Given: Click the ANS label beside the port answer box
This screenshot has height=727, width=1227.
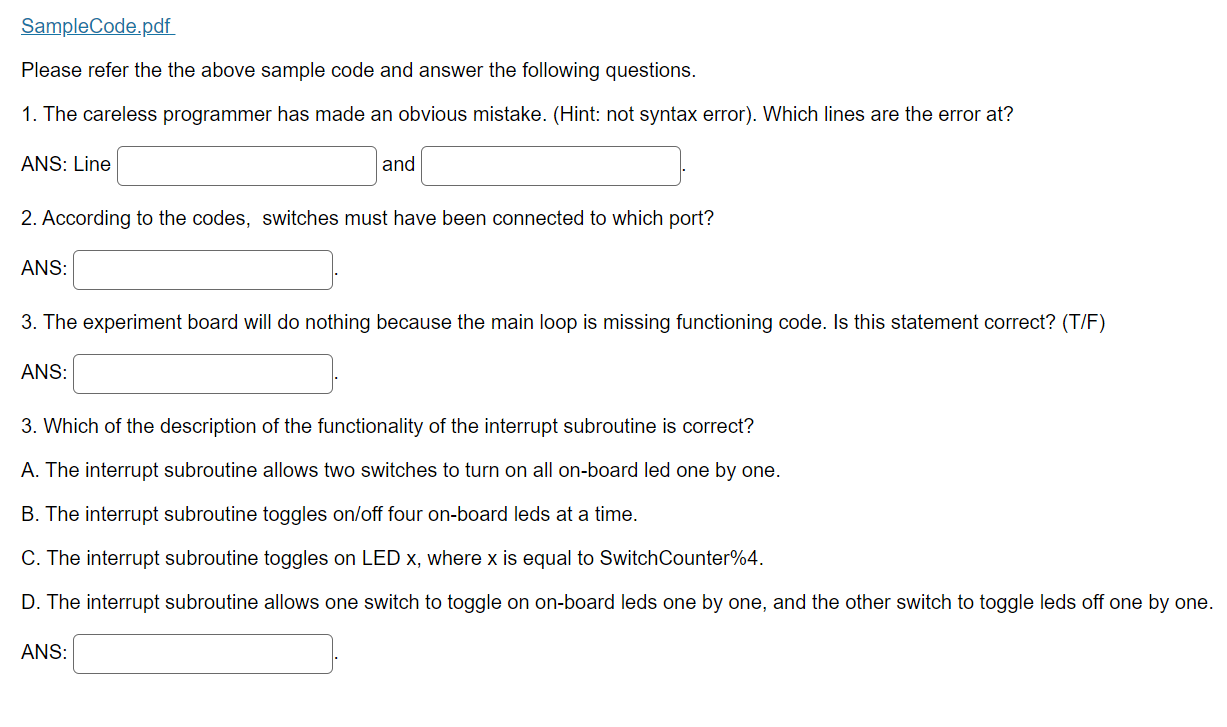Looking at the screenshot, I should pyautogui.click(x=42, y=268).
